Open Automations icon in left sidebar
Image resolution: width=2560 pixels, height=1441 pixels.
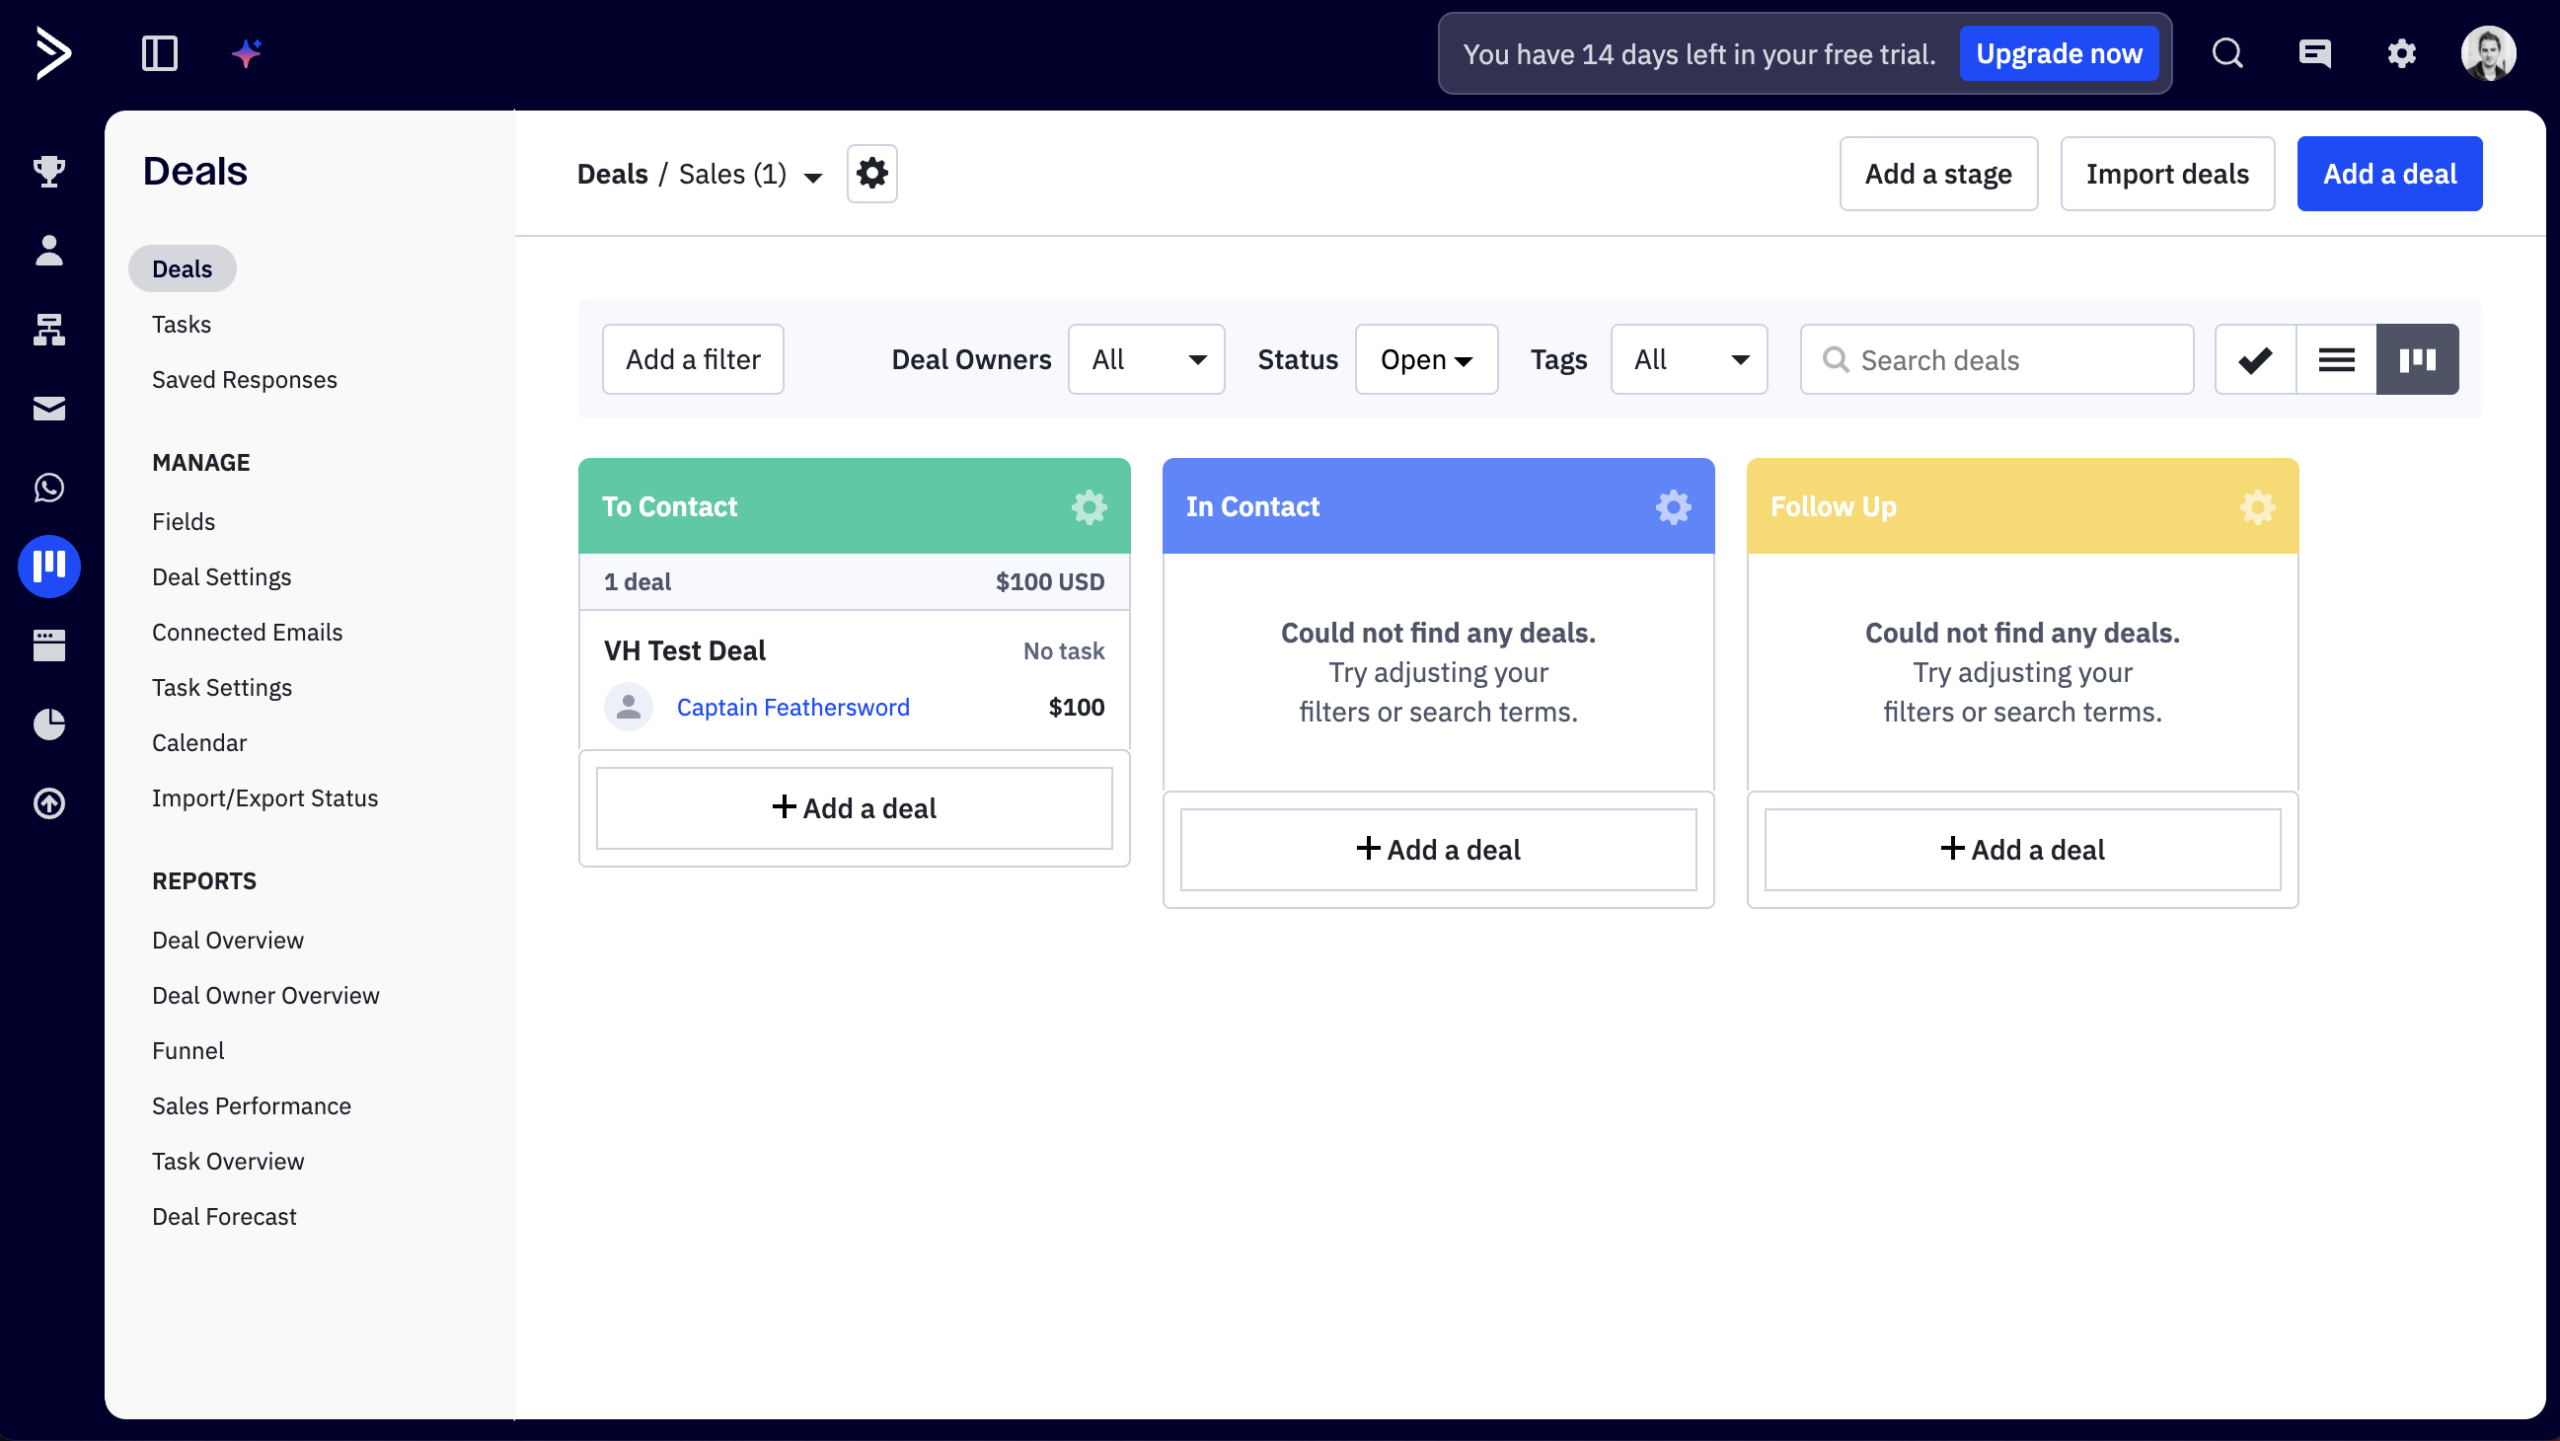[49, 329]
